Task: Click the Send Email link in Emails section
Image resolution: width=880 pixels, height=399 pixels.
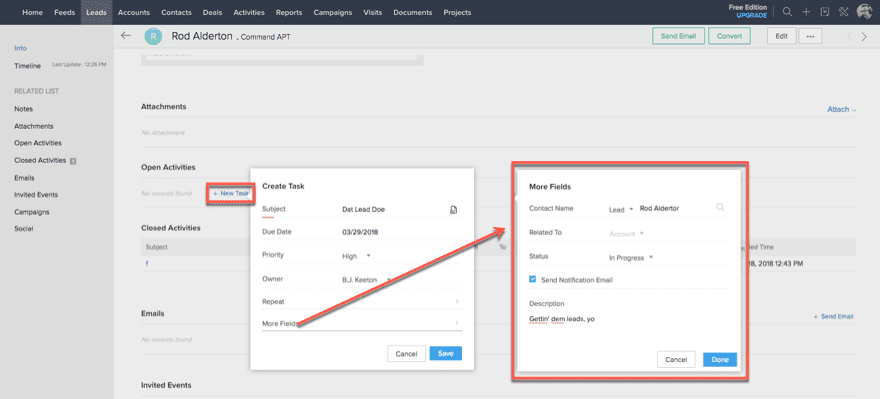Action: [x=833, y=317]
